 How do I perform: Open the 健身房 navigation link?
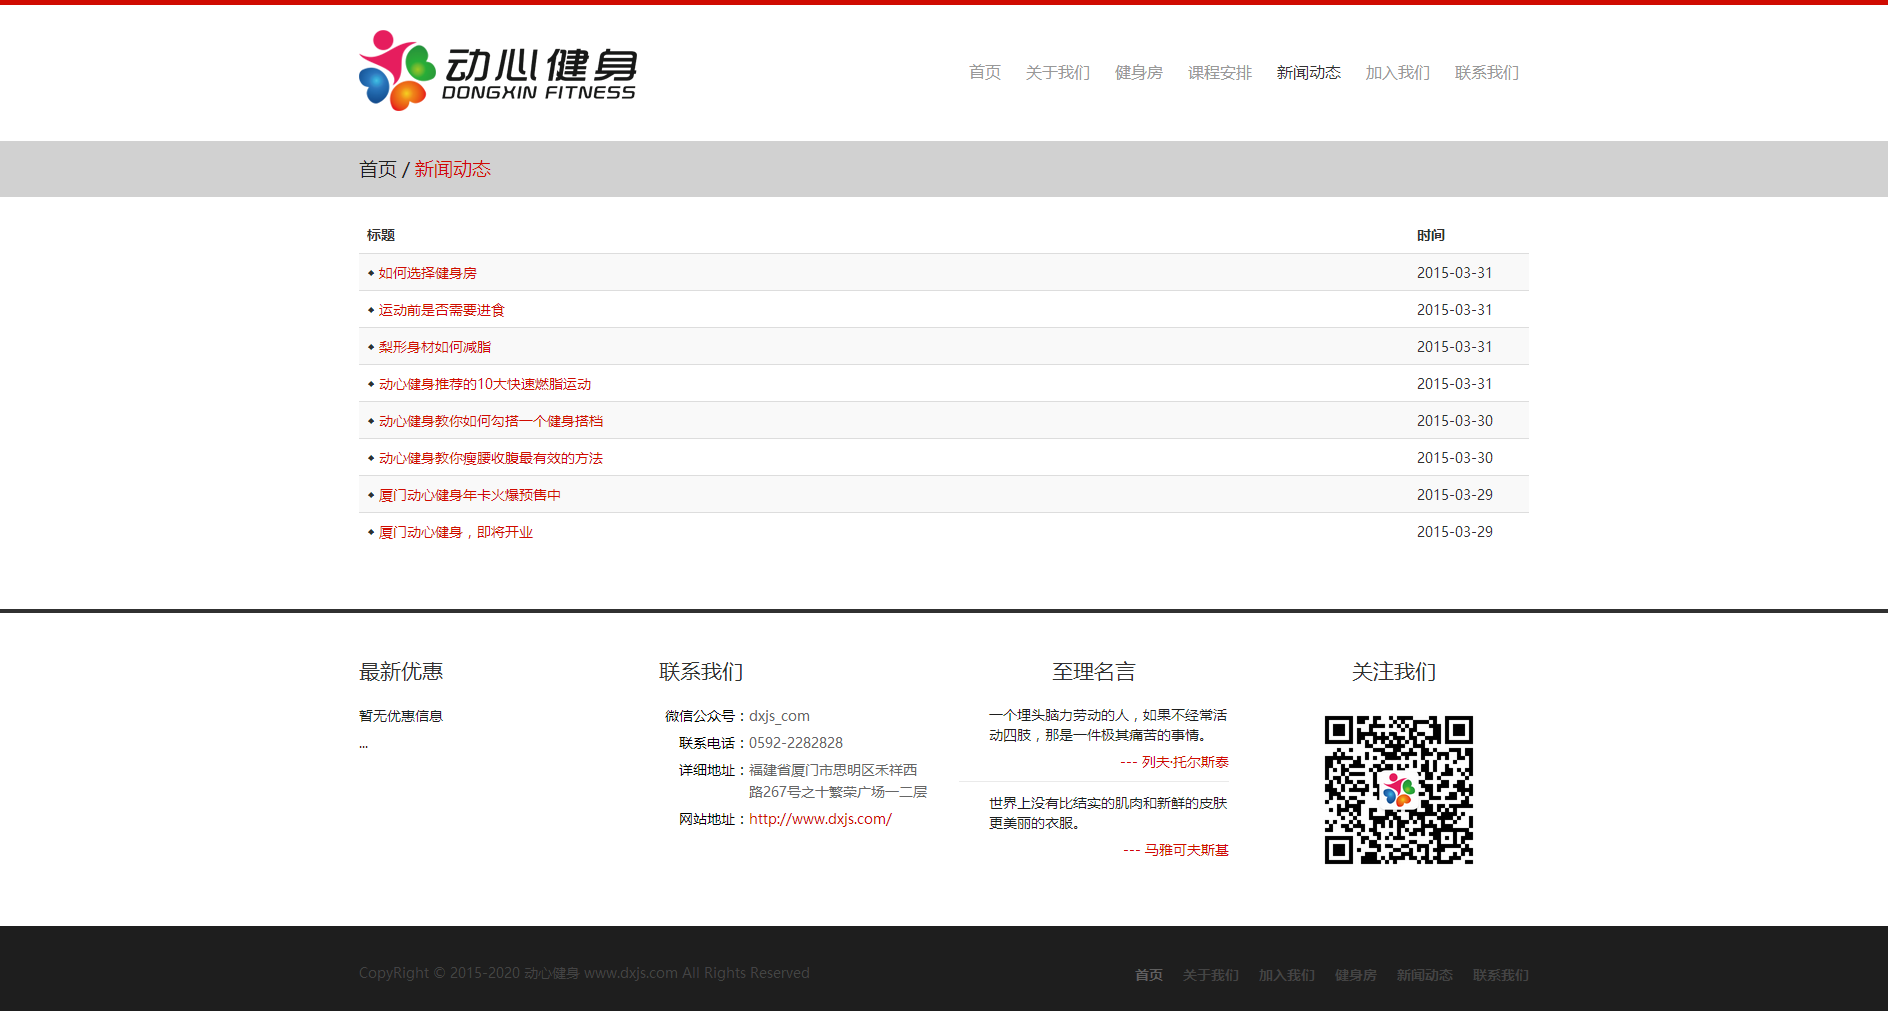[x=1138, y=72]
